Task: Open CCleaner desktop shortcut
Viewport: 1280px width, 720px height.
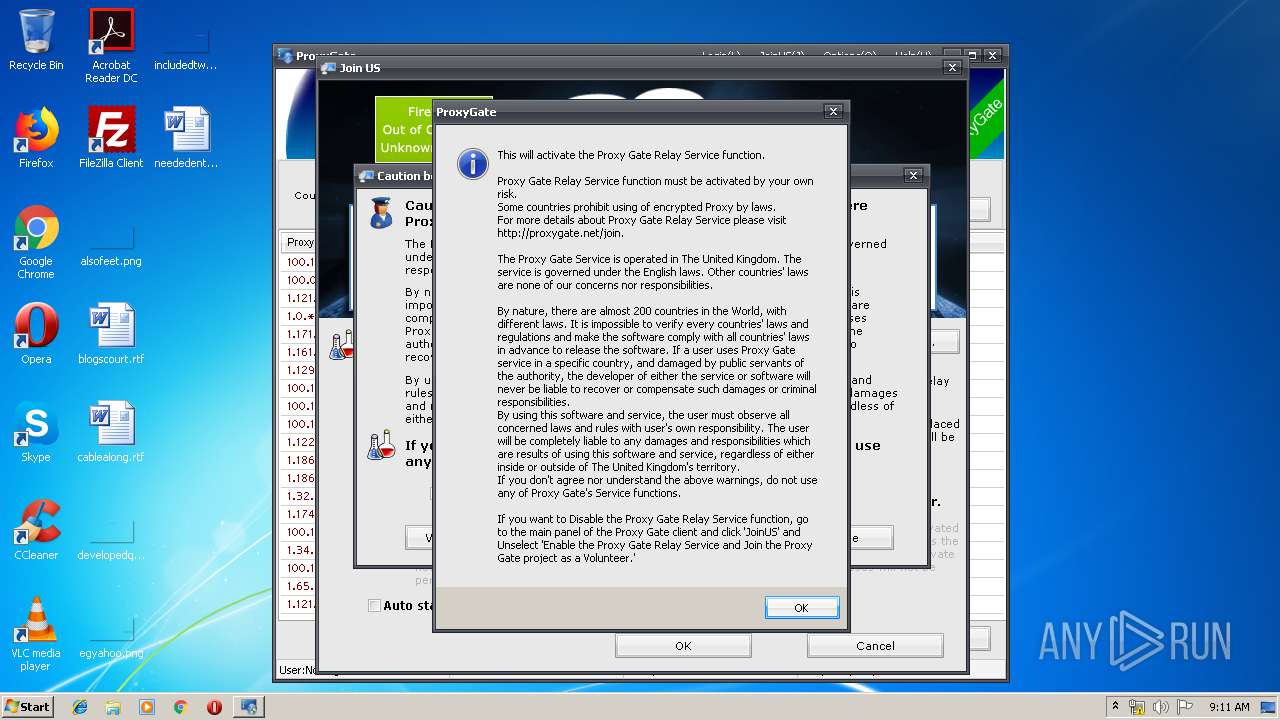Action: coord(36,530)
